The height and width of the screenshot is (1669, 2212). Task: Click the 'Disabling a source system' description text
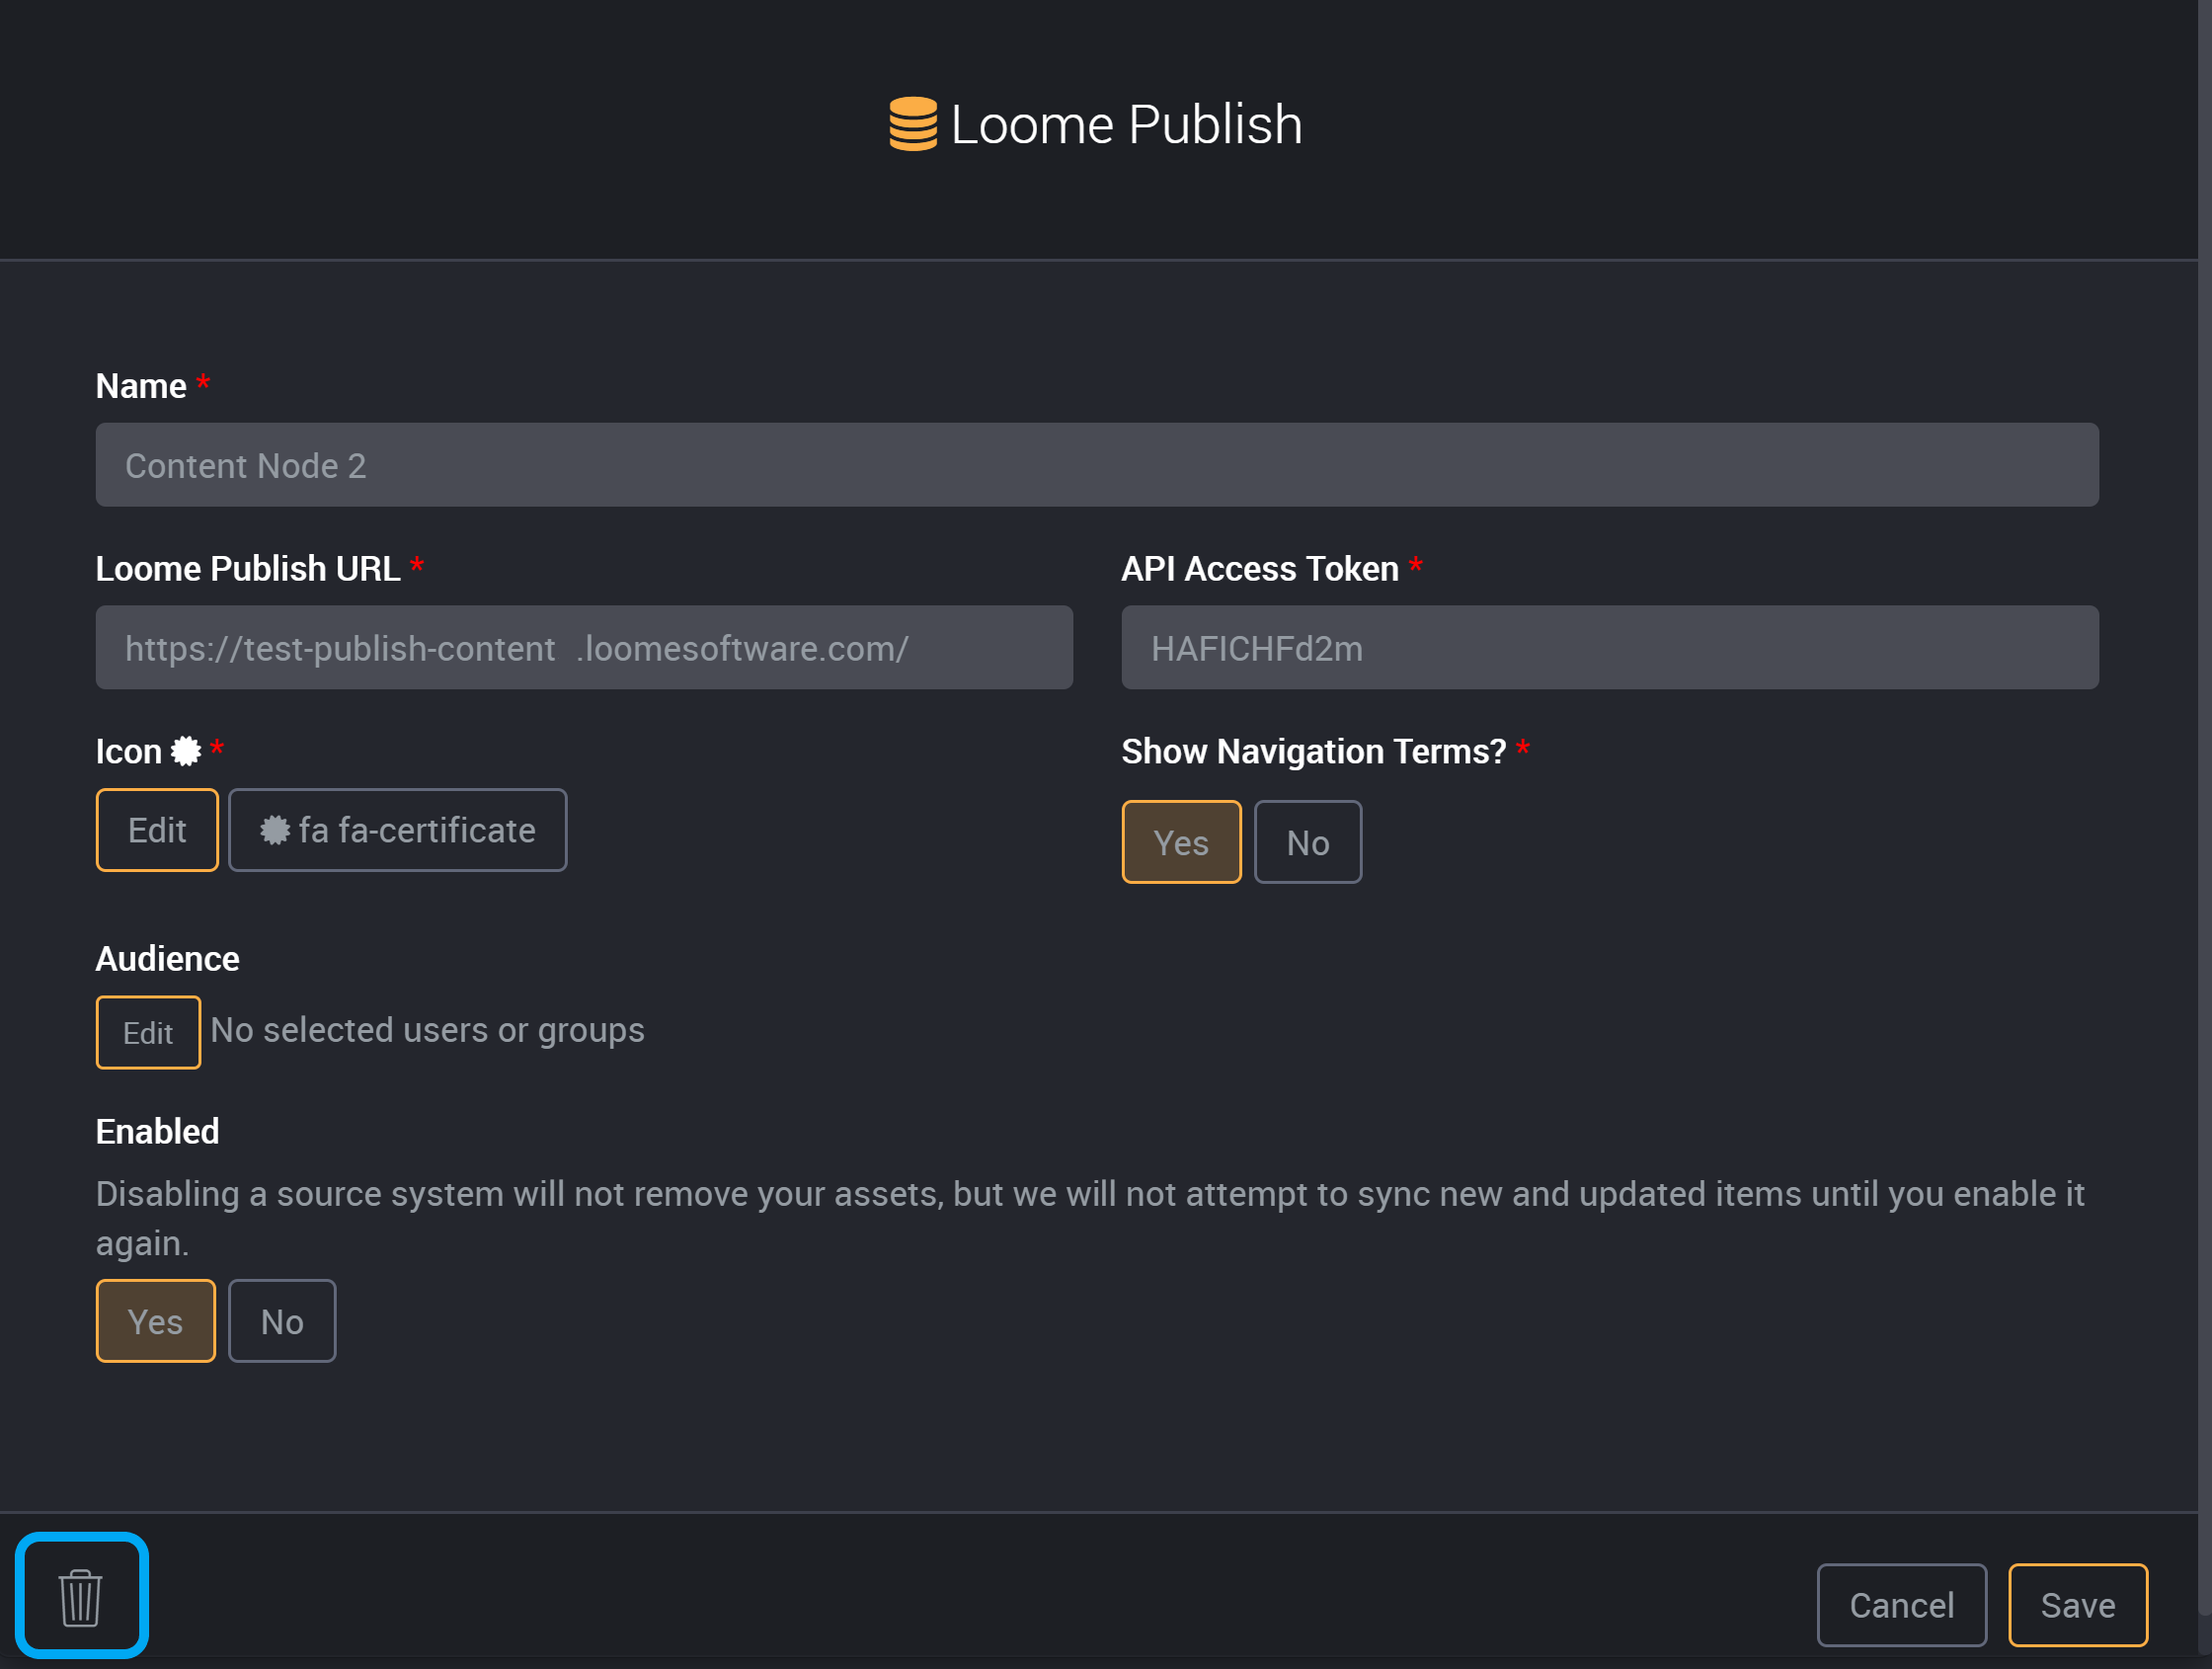point(1091,1218)
